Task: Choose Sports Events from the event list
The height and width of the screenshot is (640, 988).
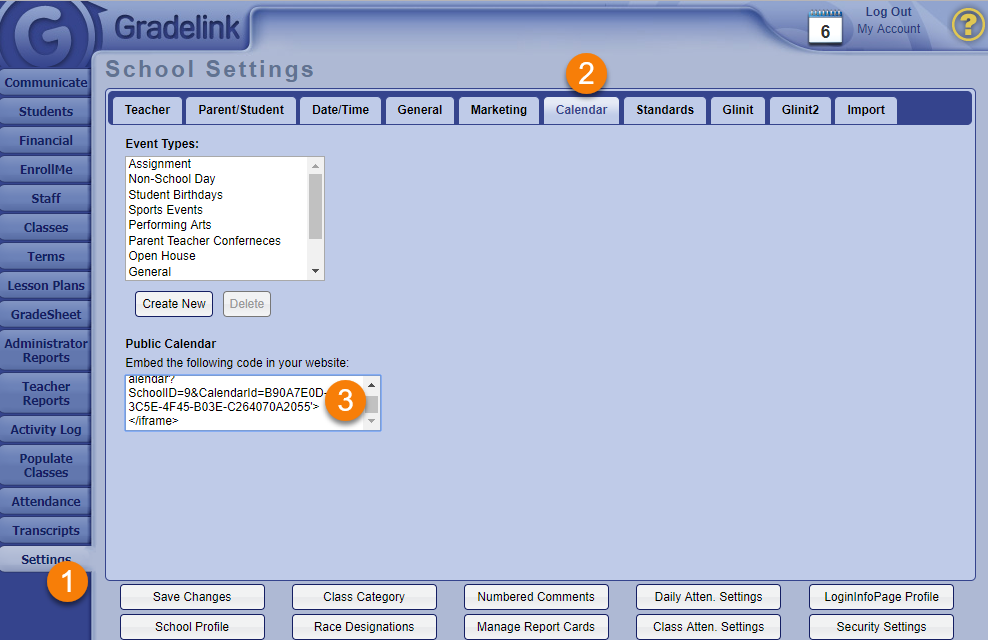Action: pyautogui.click(x=166, y=210)
